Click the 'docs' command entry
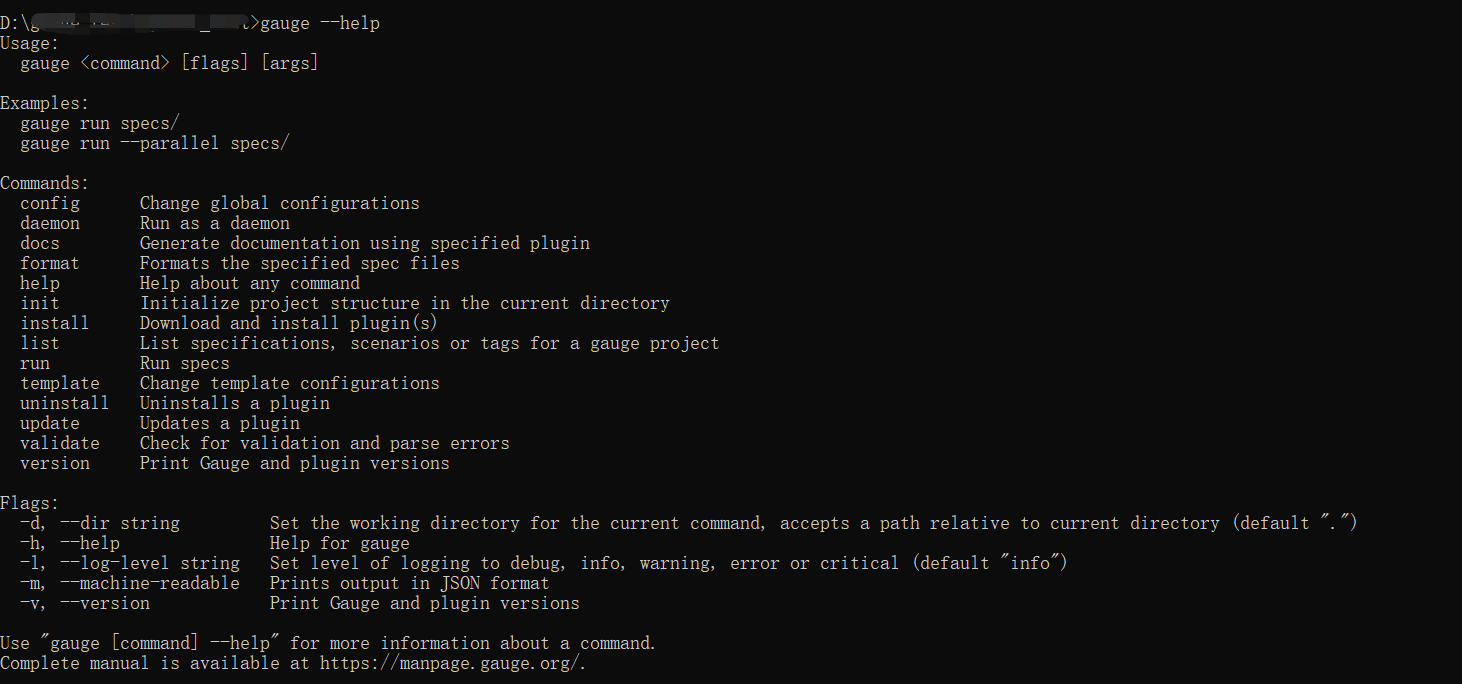 tap(40, 243)
